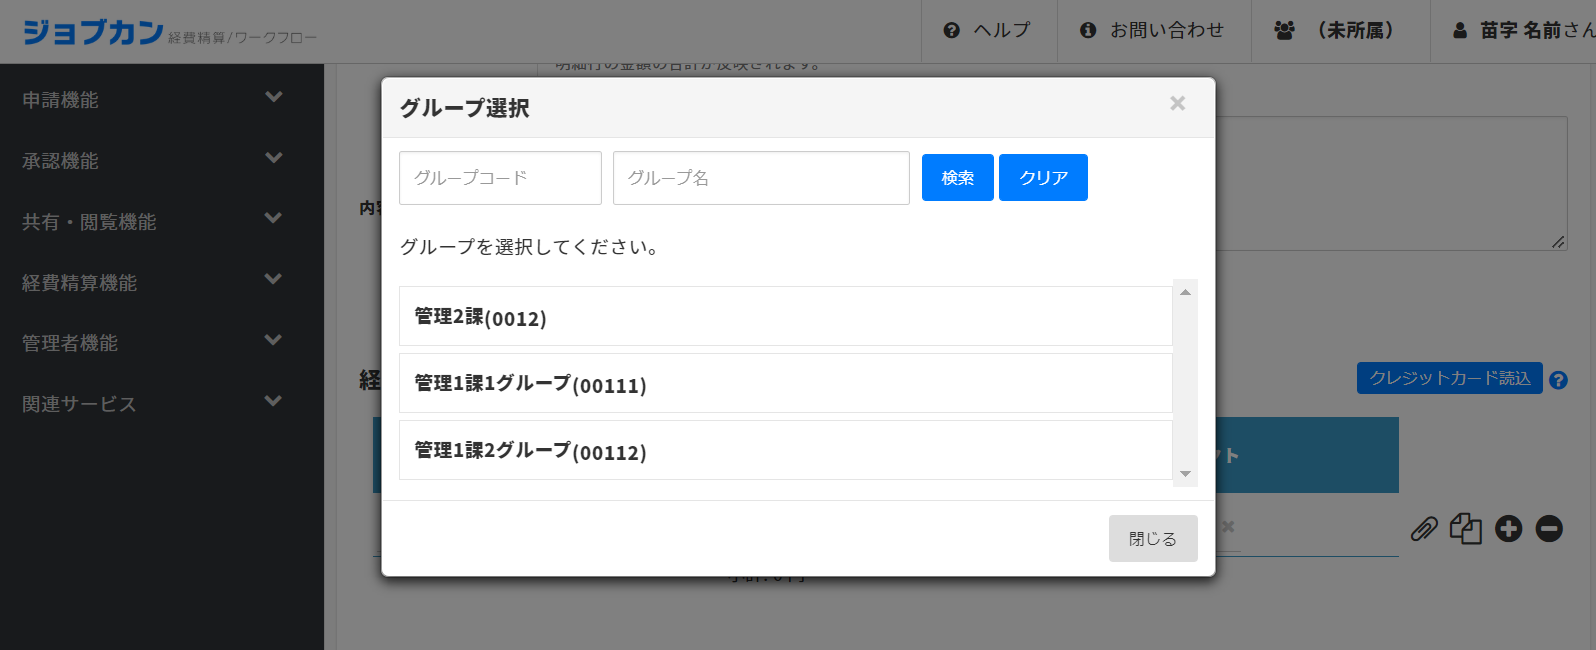The height and width of the screenshot is (650, 1596).
Task: Expand the 申請機能 sidebar section
Action: click(152, 99)
